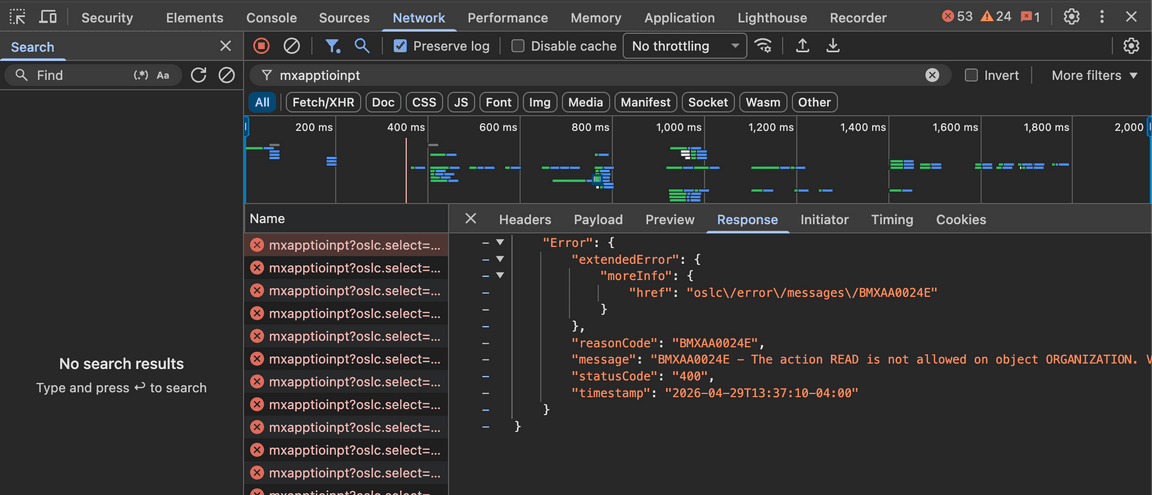Screen dimensions: 1152x495
Task: Activate the inspect element picker icon
Action: pos(18,17)
